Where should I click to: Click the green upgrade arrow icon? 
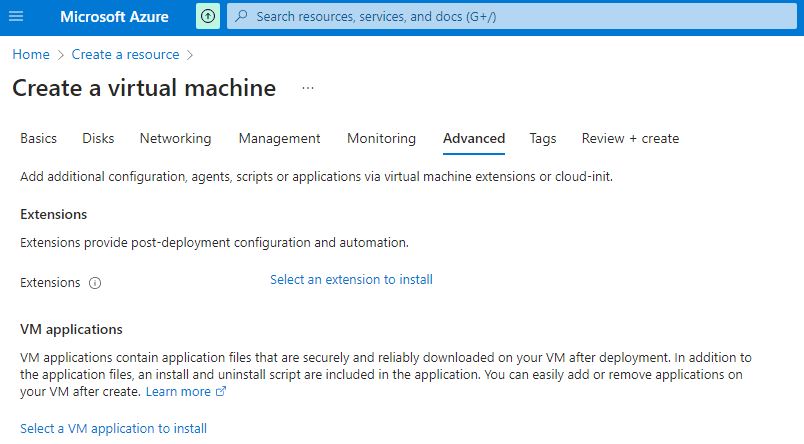(207, 17)
